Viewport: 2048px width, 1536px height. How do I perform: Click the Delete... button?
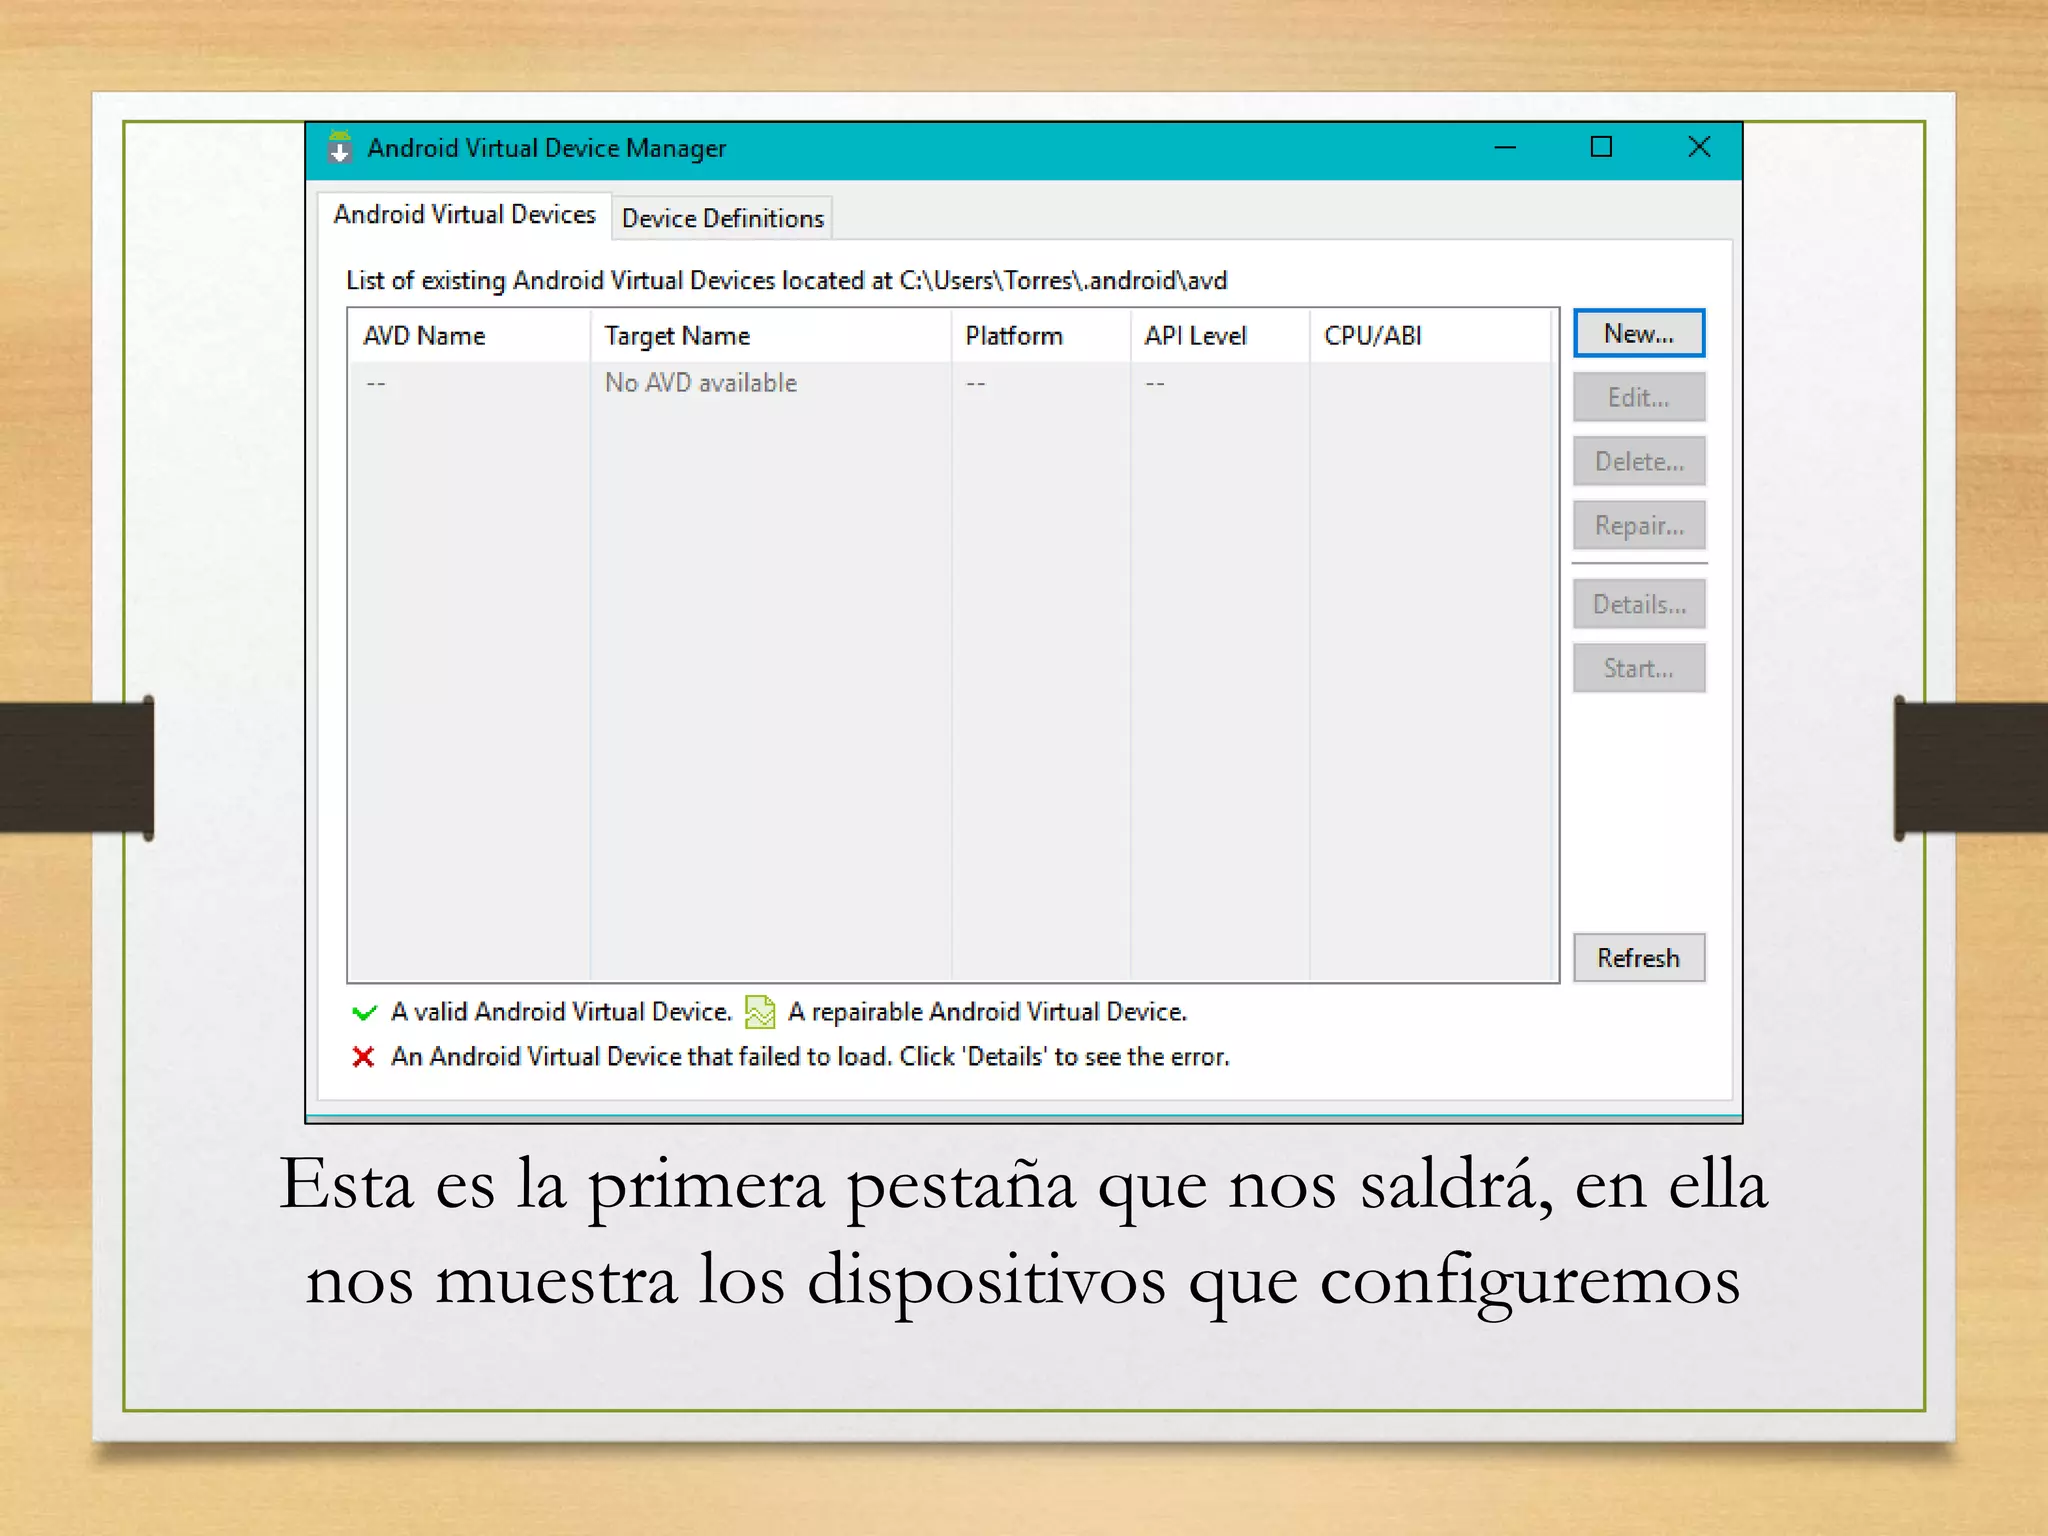1638,462
